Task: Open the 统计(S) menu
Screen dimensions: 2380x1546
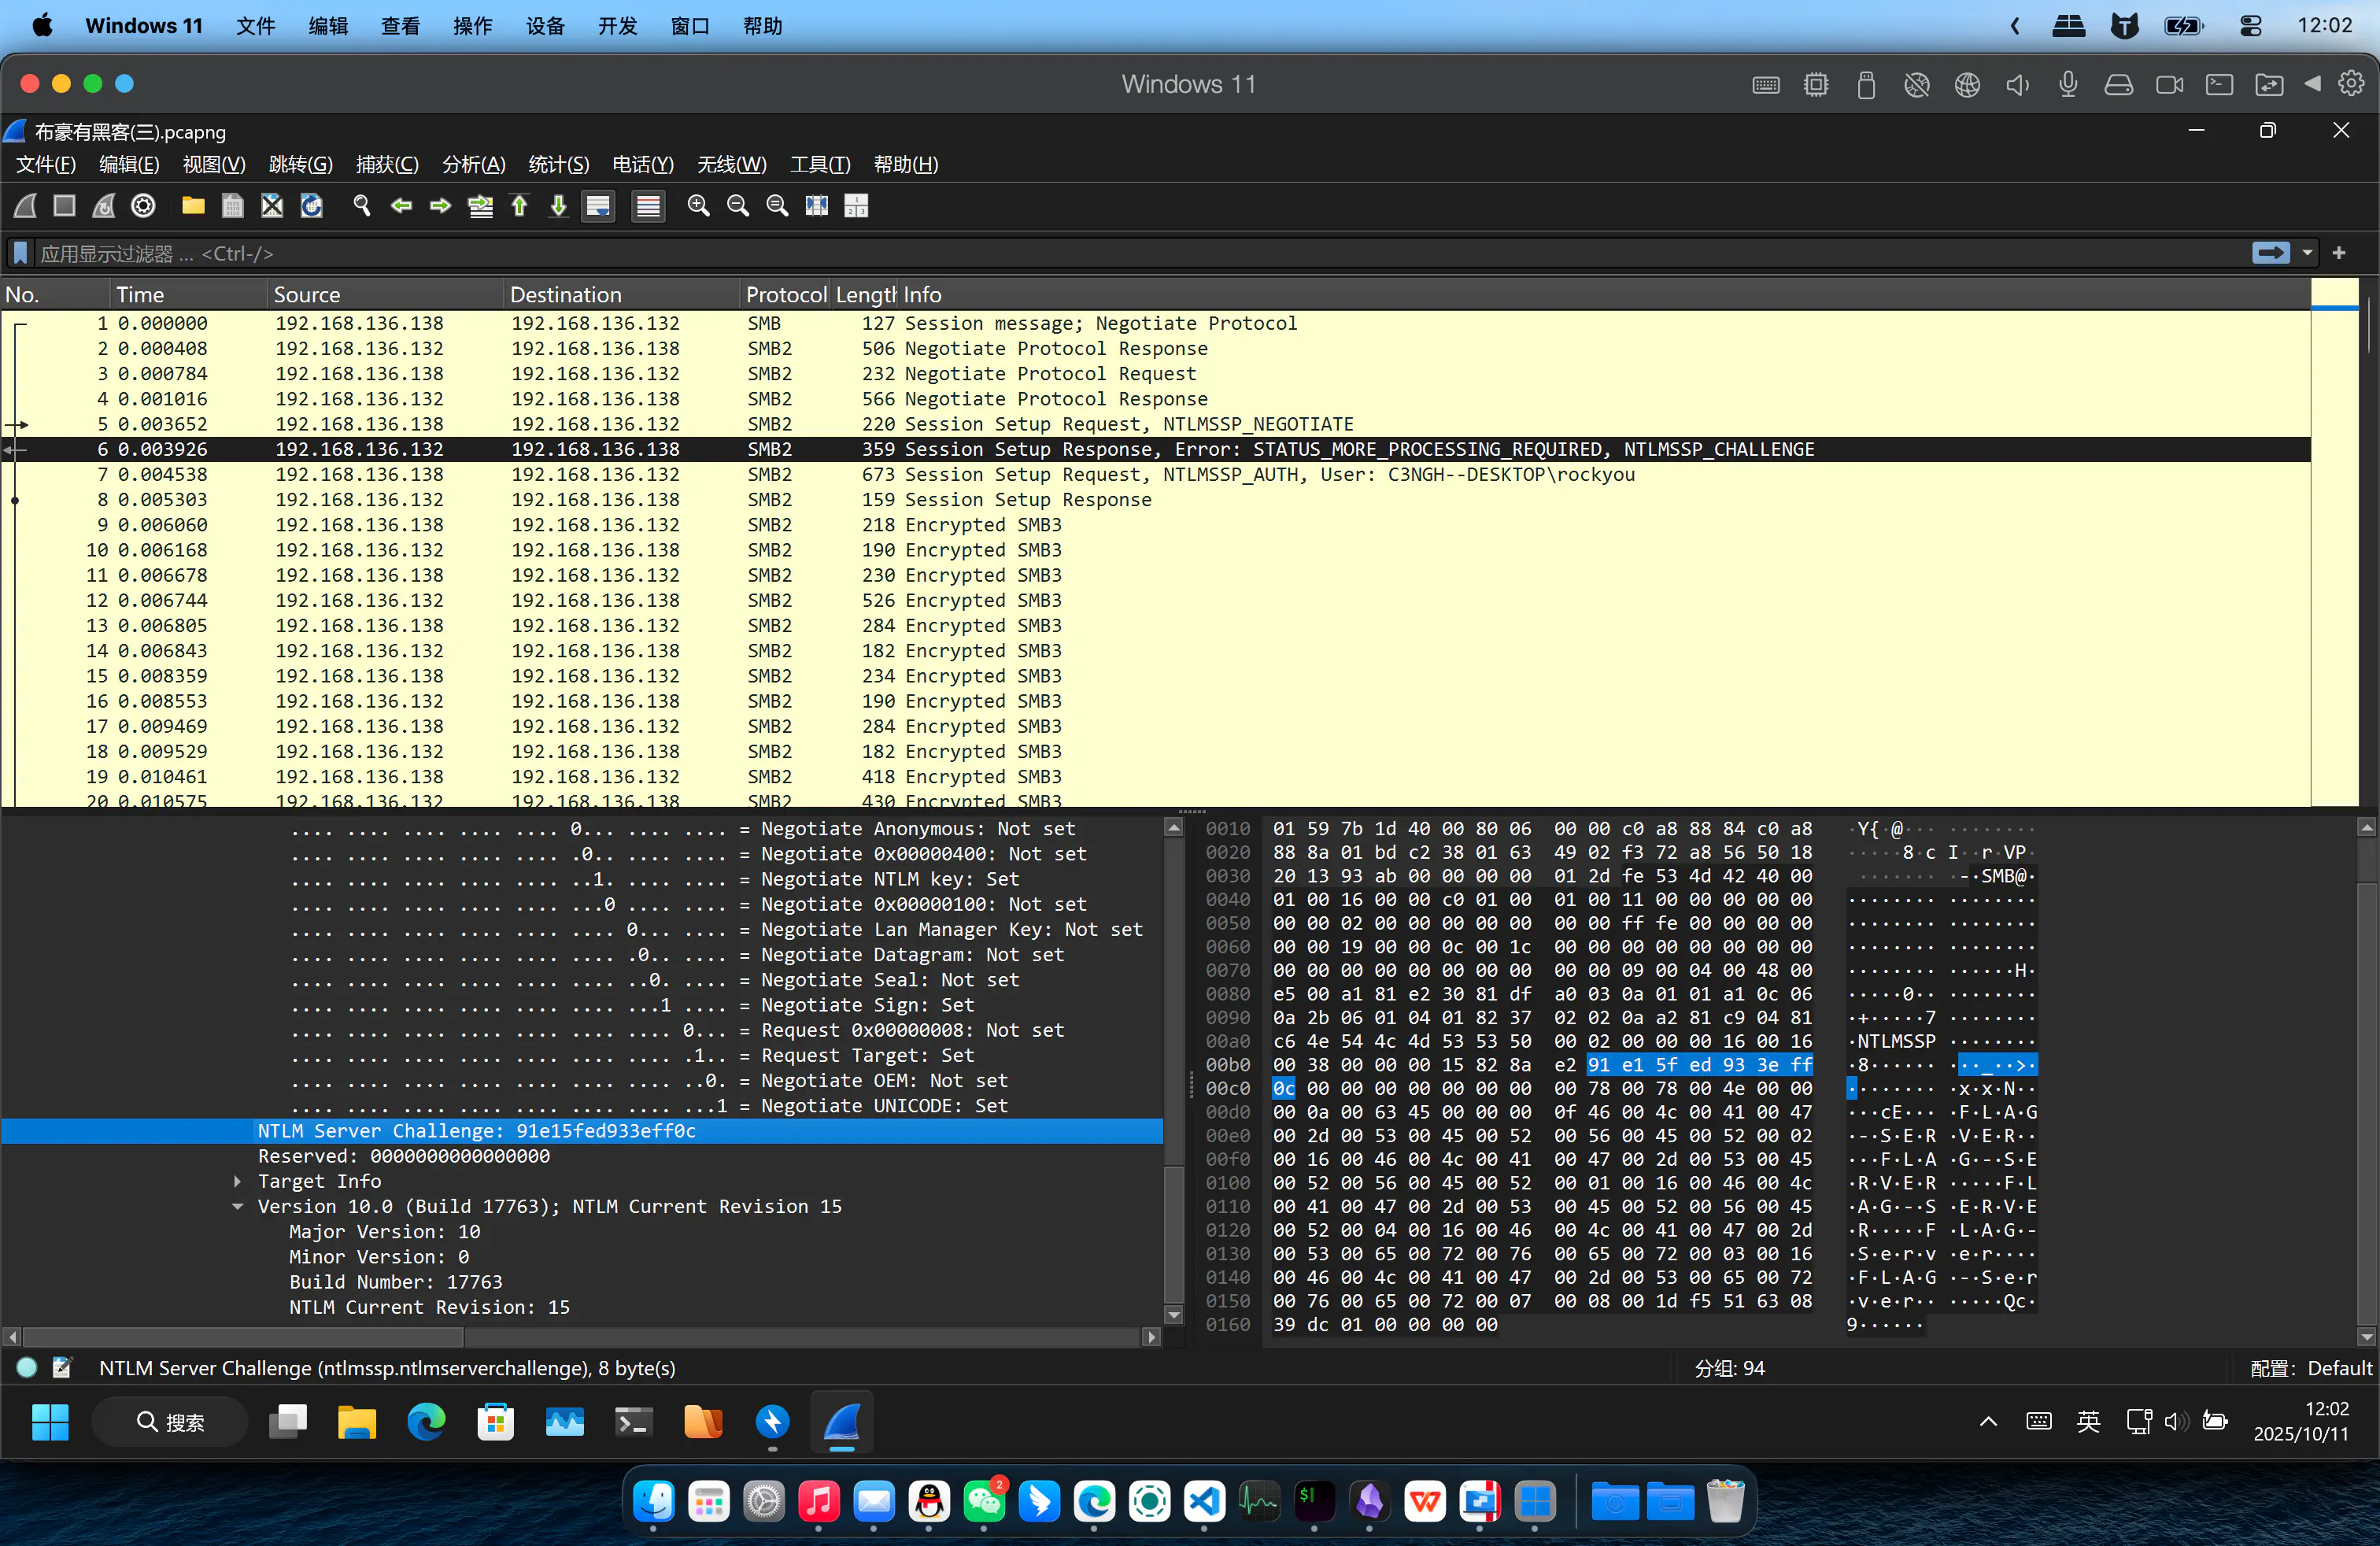Action: [x=558, y=164]
